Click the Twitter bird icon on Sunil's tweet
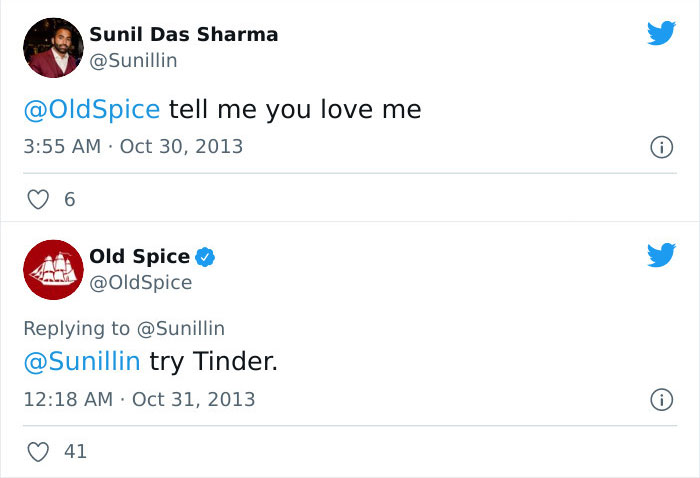 click(x=661, y=34)
